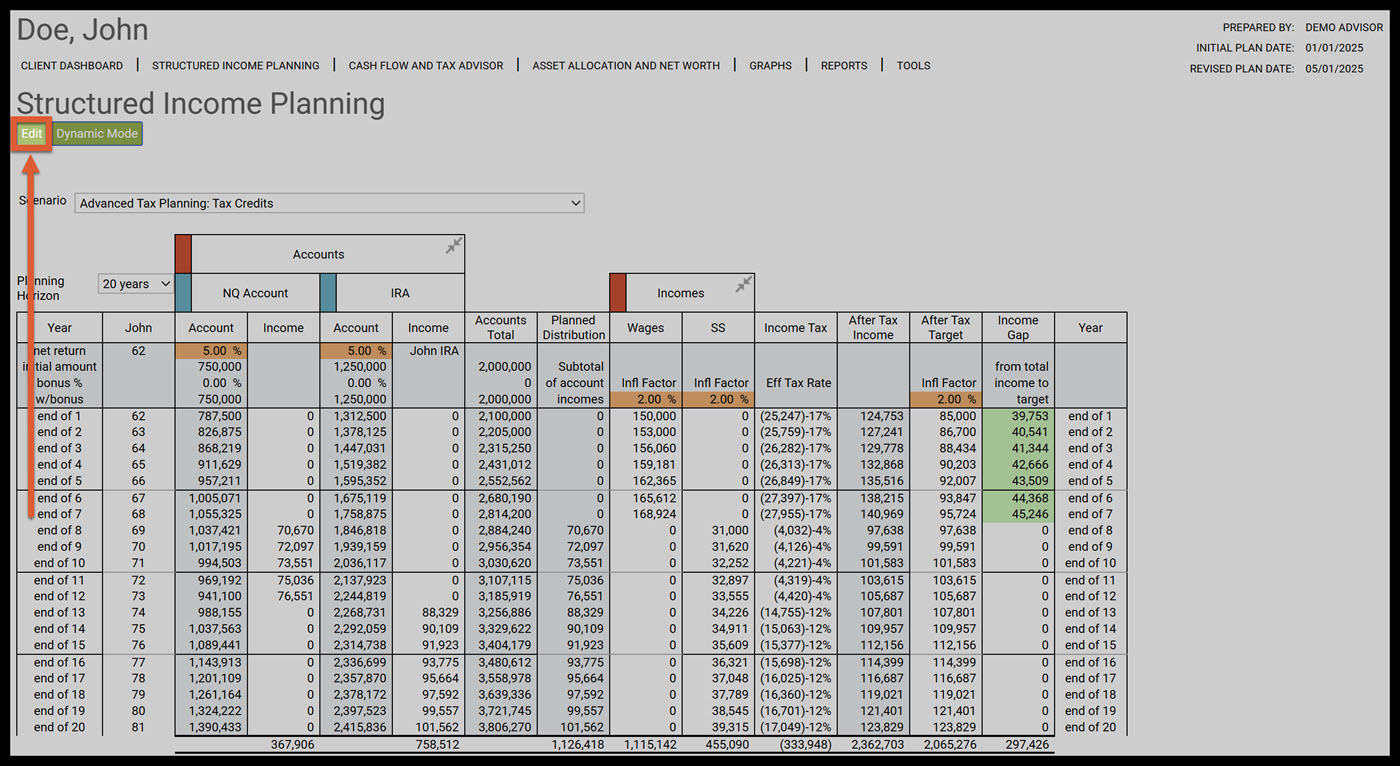Open the Planning Horizon 20 years dropdown
Viewport: 1400px width, 766px height.
click(136, 284)
